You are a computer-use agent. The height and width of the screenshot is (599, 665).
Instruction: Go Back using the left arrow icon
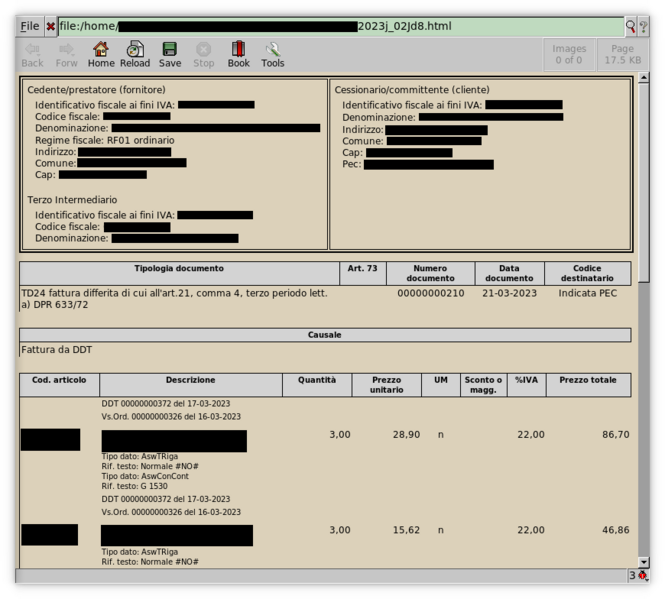tap(32, 54)
